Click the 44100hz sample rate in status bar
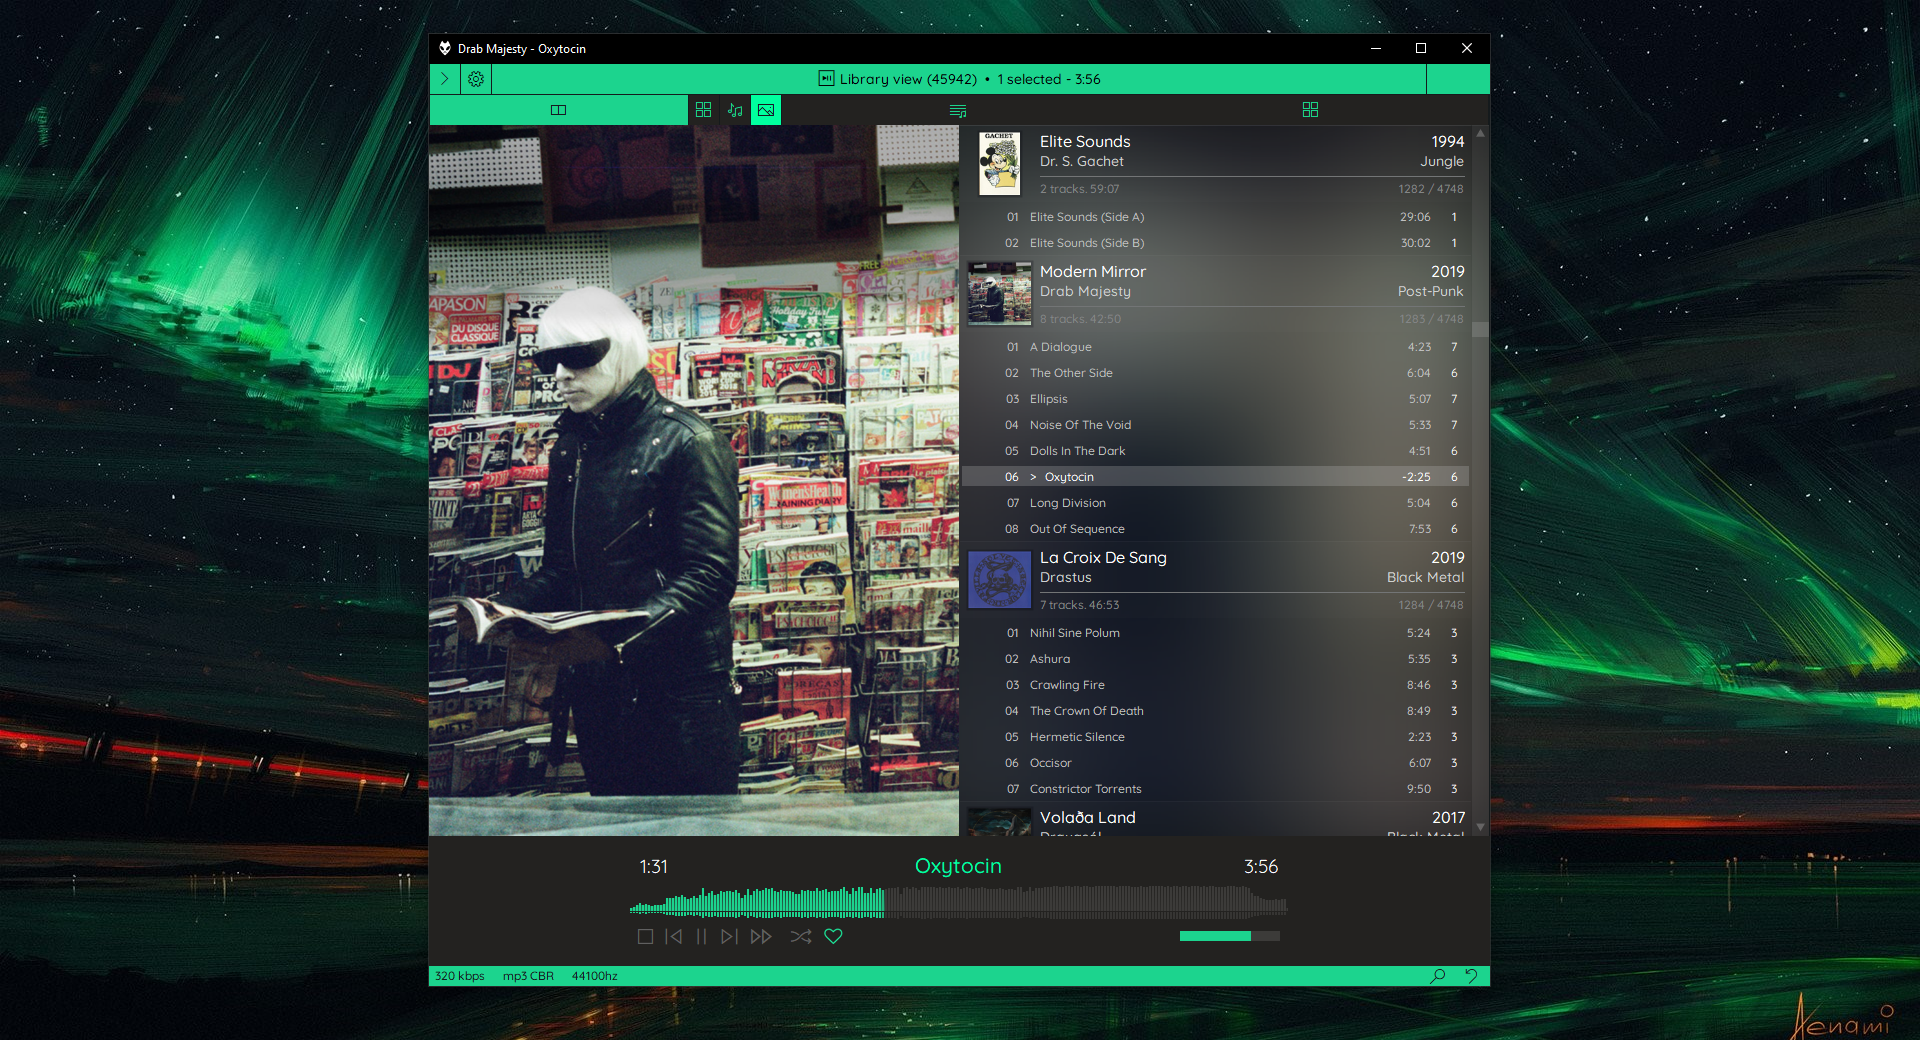Screen dimensions: 1920x1040 [595, 976]
